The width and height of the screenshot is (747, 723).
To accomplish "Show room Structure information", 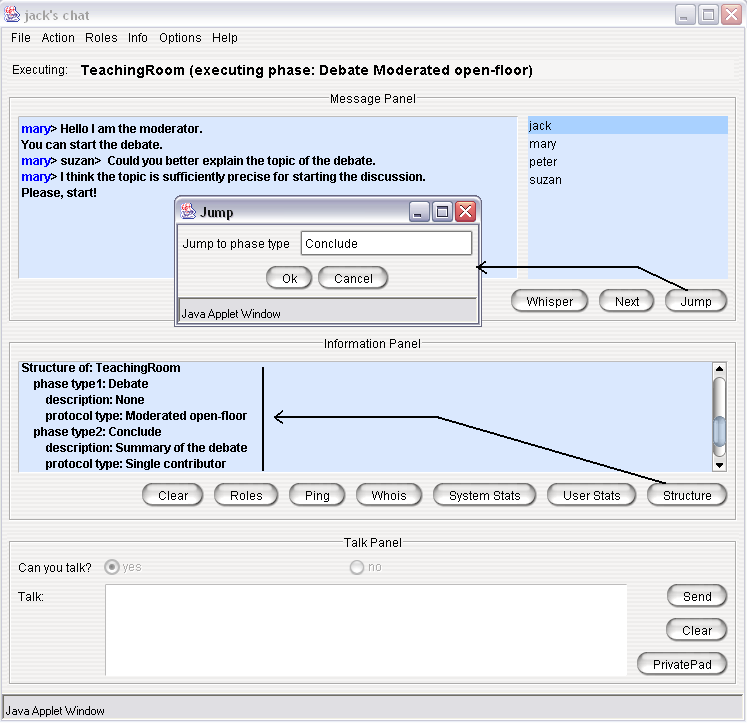I will pyautogui.click(x=687, y=495).
